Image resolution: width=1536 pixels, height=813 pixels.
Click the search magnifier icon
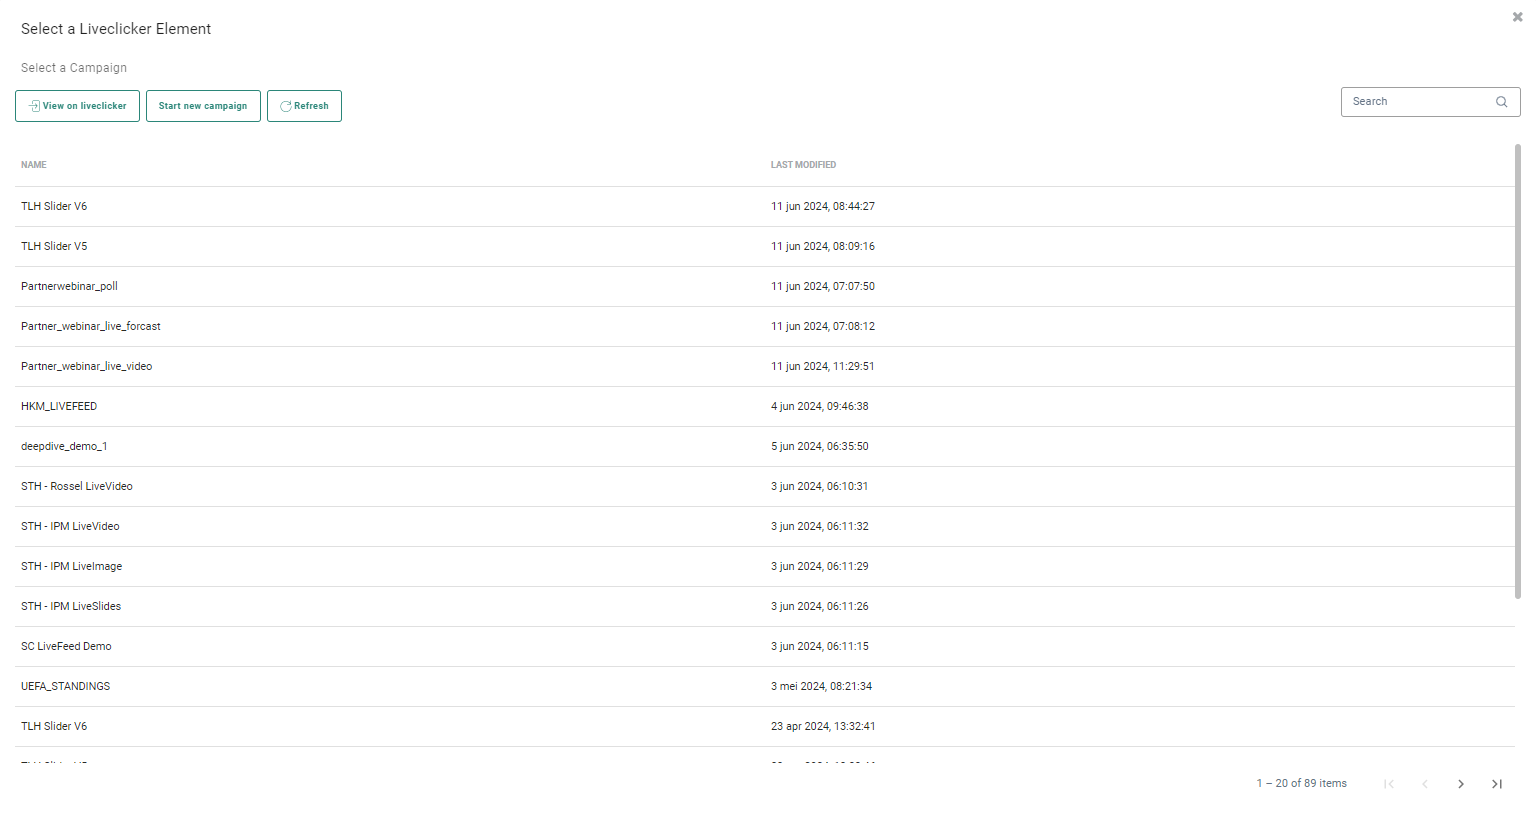[x=1501, y=102]
